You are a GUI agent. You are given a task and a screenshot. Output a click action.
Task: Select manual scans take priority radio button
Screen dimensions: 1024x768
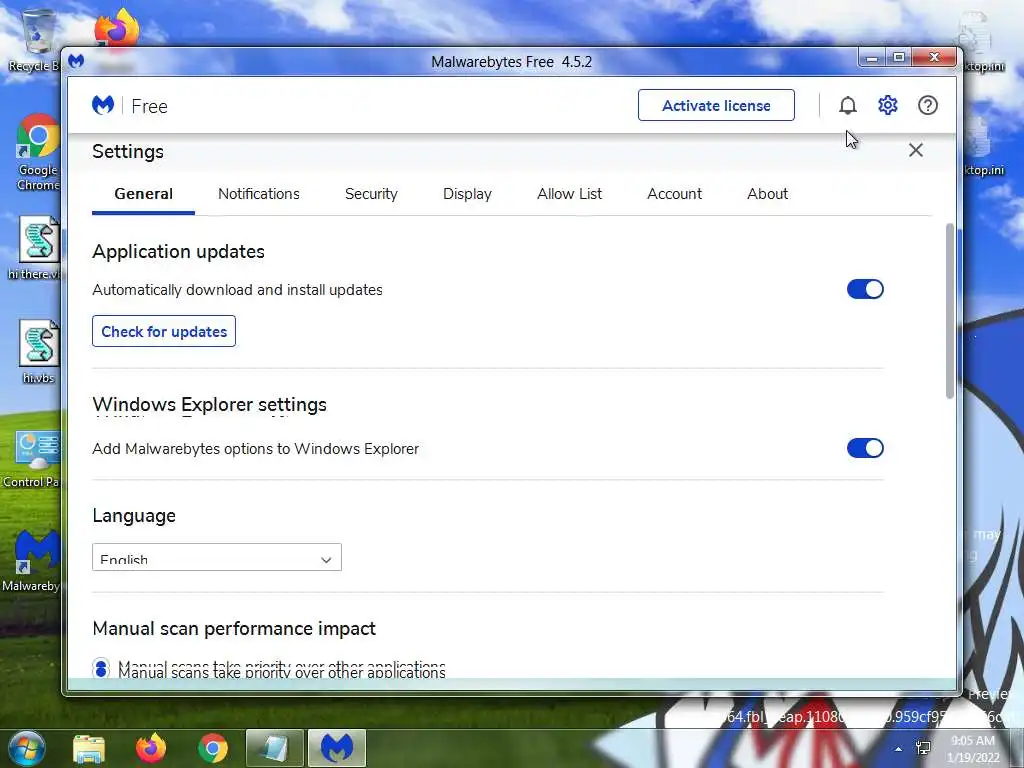pyautogui.click(x=101, y=669)
